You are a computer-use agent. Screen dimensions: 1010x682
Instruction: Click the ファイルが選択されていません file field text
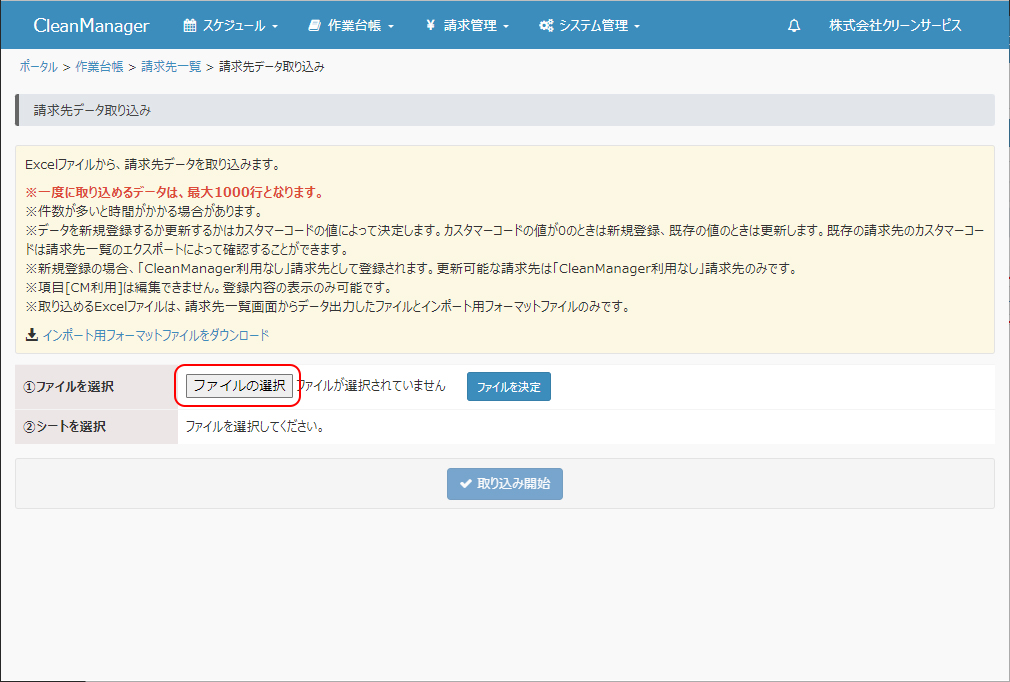click(x=371, y=386)
